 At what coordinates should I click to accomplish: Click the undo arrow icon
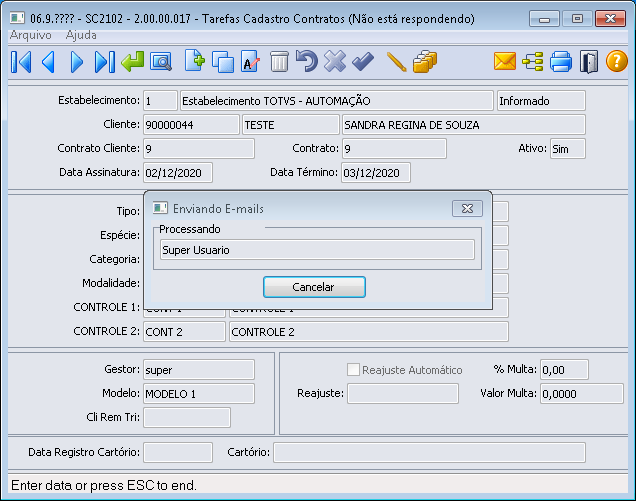[307, 61]
